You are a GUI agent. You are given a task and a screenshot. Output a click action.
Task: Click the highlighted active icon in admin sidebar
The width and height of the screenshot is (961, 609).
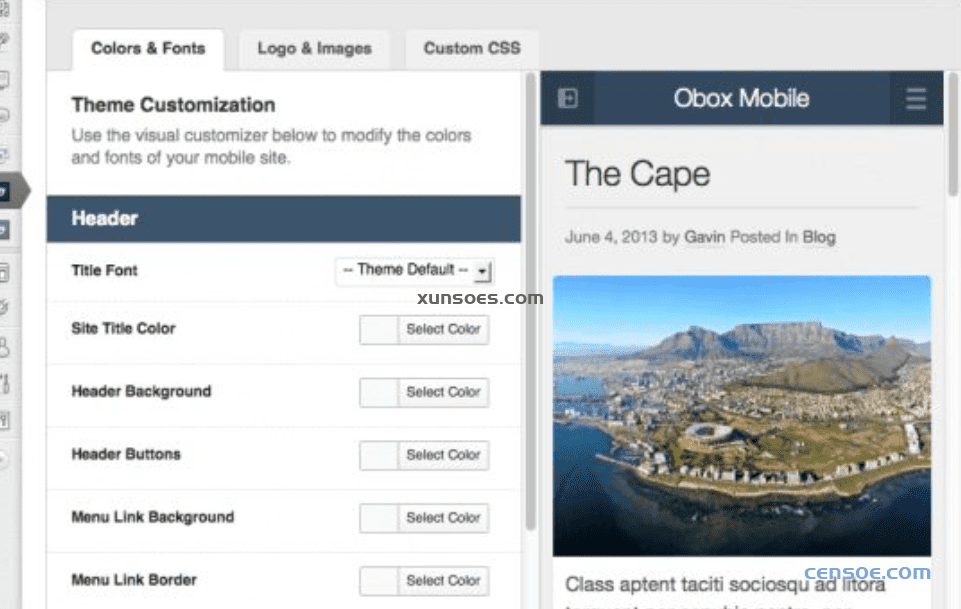(x=6, y=191)
